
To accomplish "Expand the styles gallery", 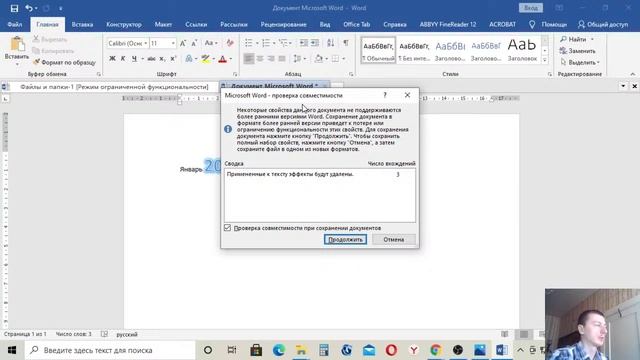I will point(545,60).
